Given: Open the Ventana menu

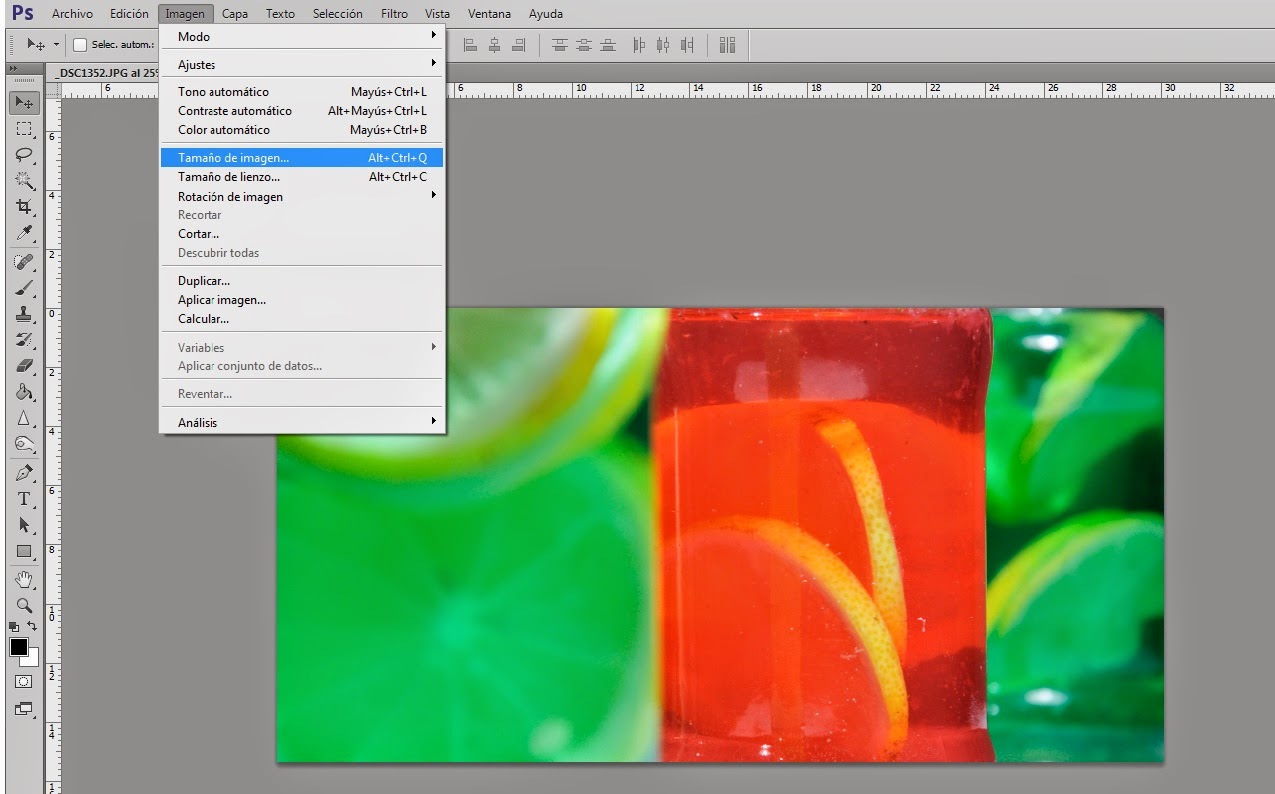Looking at the screenshot, I should [x=490, y=14].
